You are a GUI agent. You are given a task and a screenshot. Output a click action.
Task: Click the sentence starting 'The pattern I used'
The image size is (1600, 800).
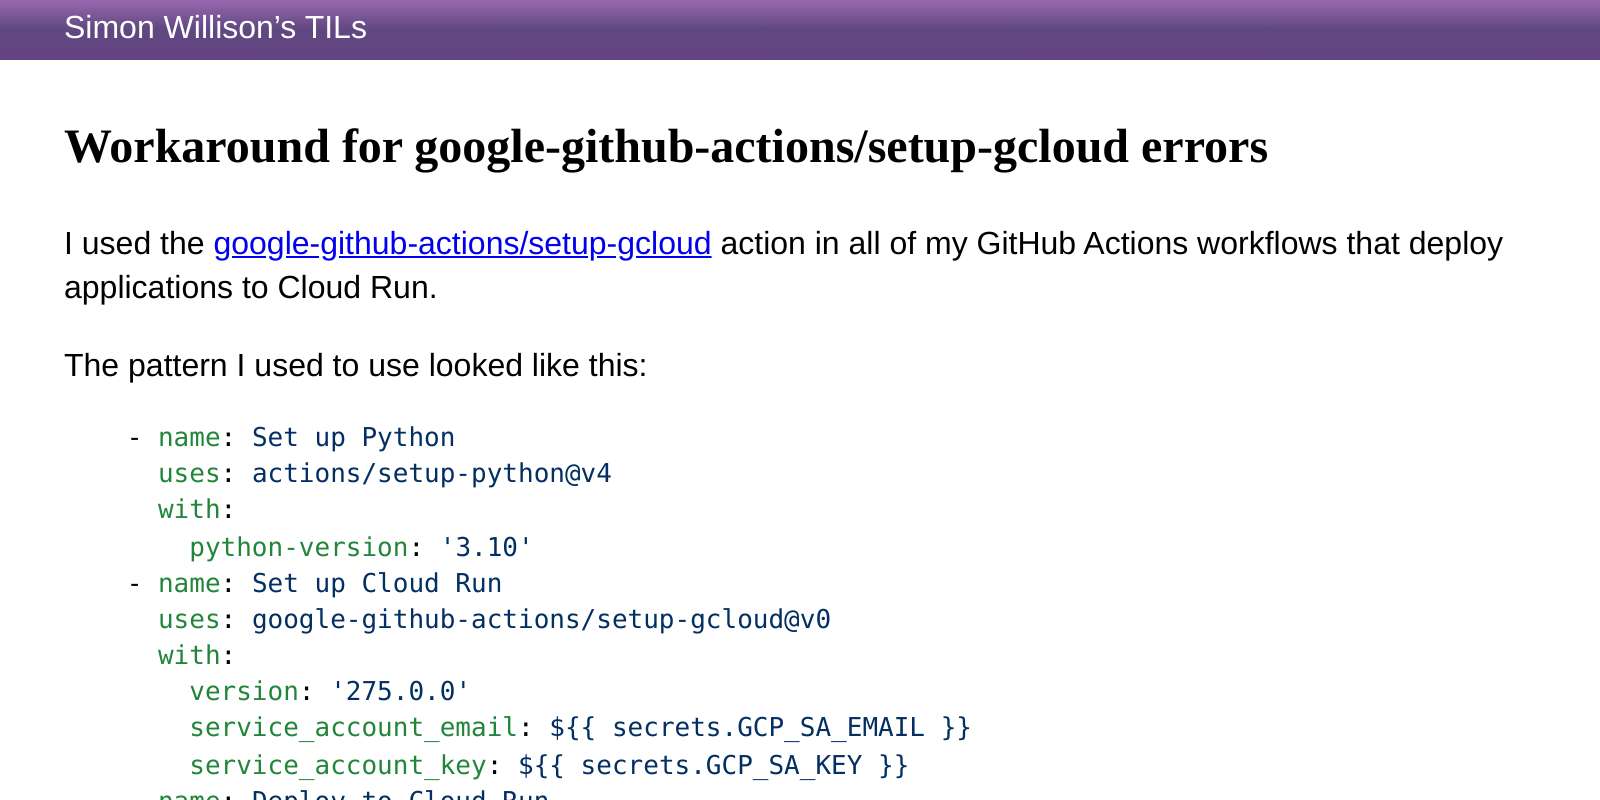[355, 366]
